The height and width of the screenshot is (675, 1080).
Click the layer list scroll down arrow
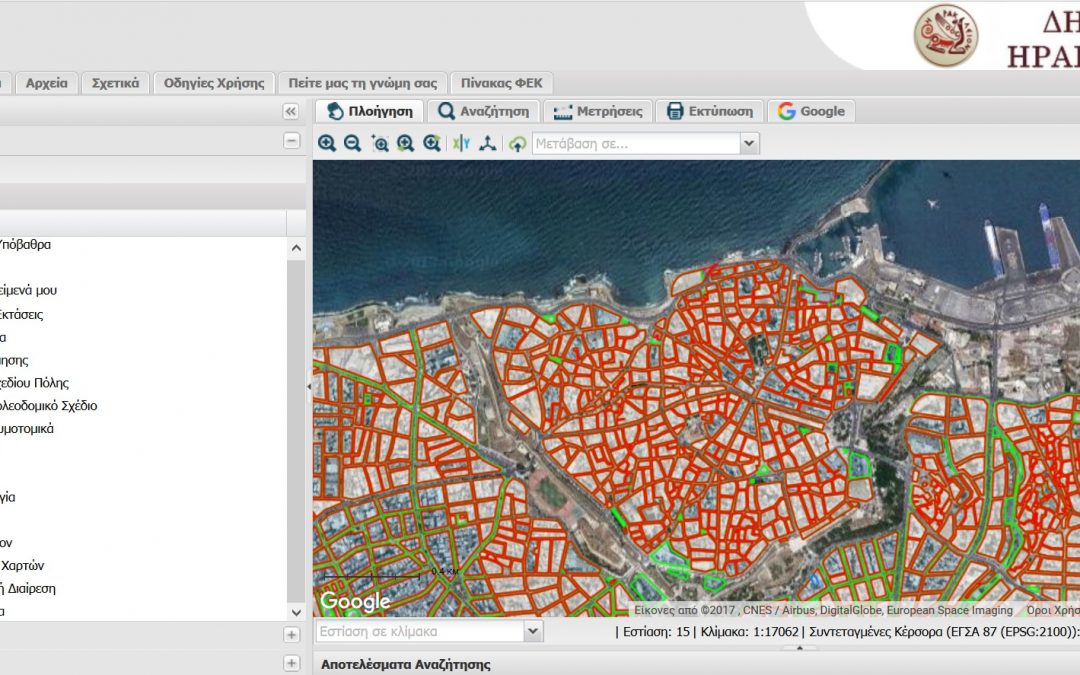coord(296,612)
